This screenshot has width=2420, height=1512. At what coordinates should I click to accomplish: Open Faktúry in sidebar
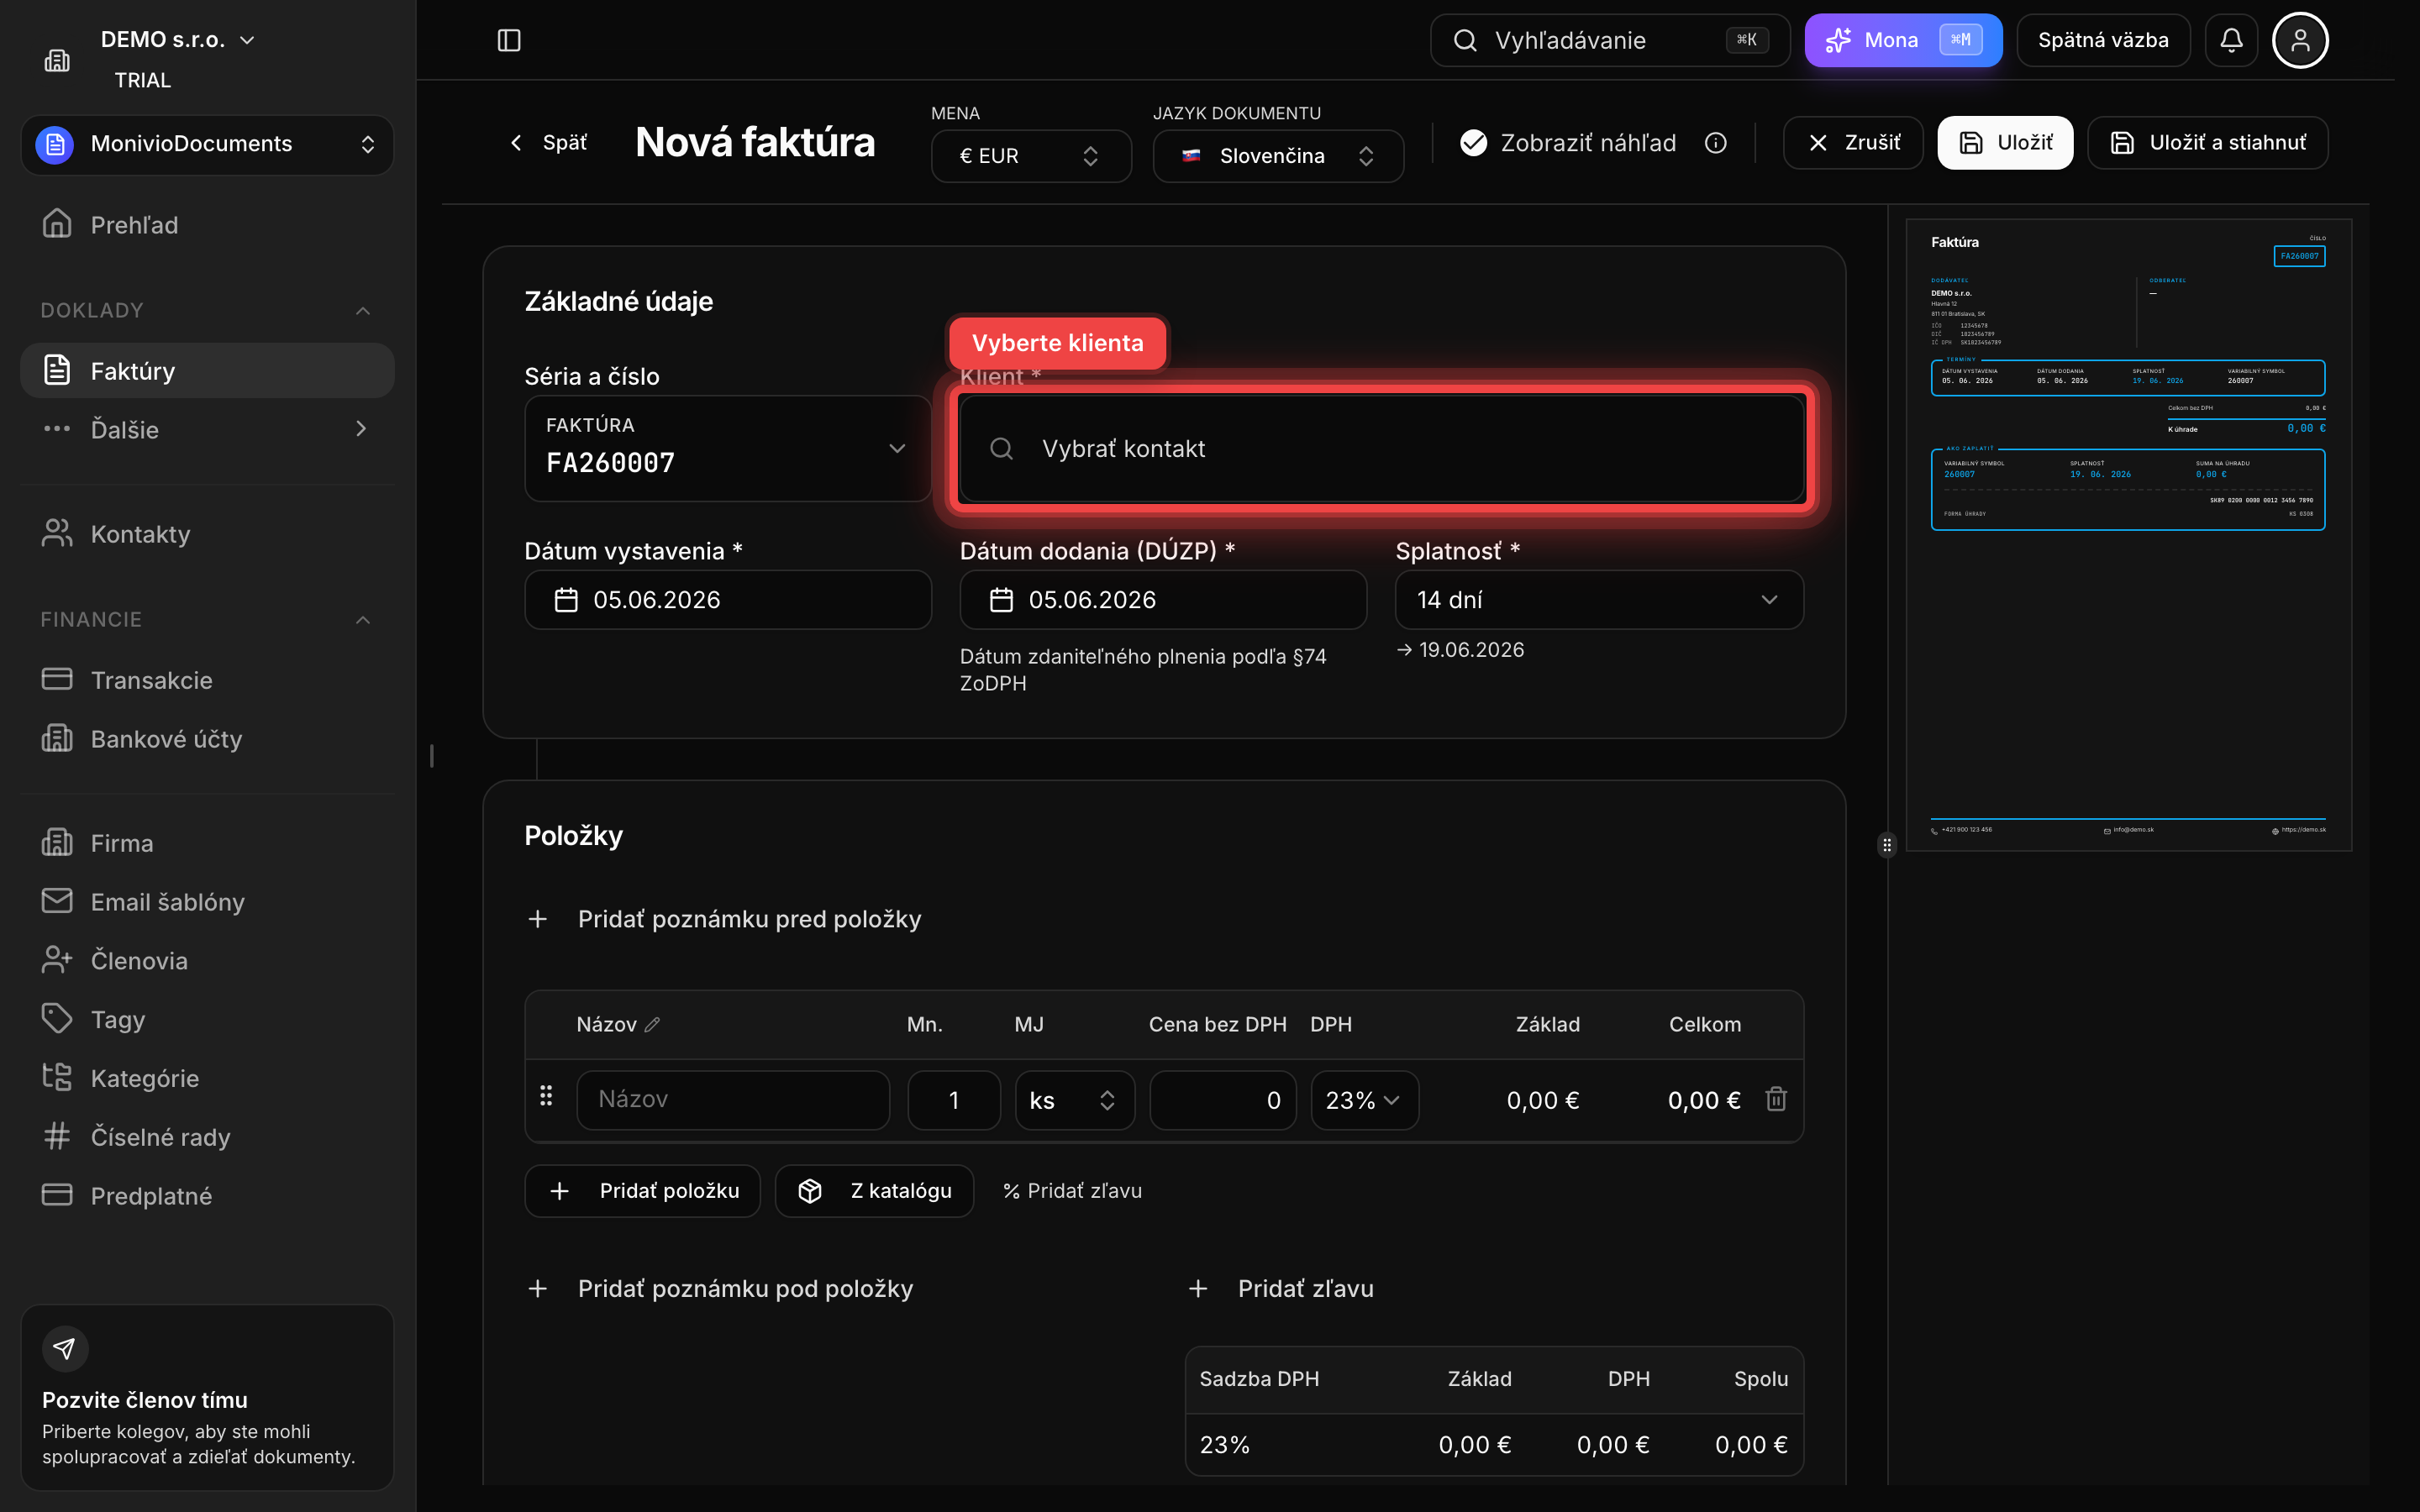[x=207, y=371]
